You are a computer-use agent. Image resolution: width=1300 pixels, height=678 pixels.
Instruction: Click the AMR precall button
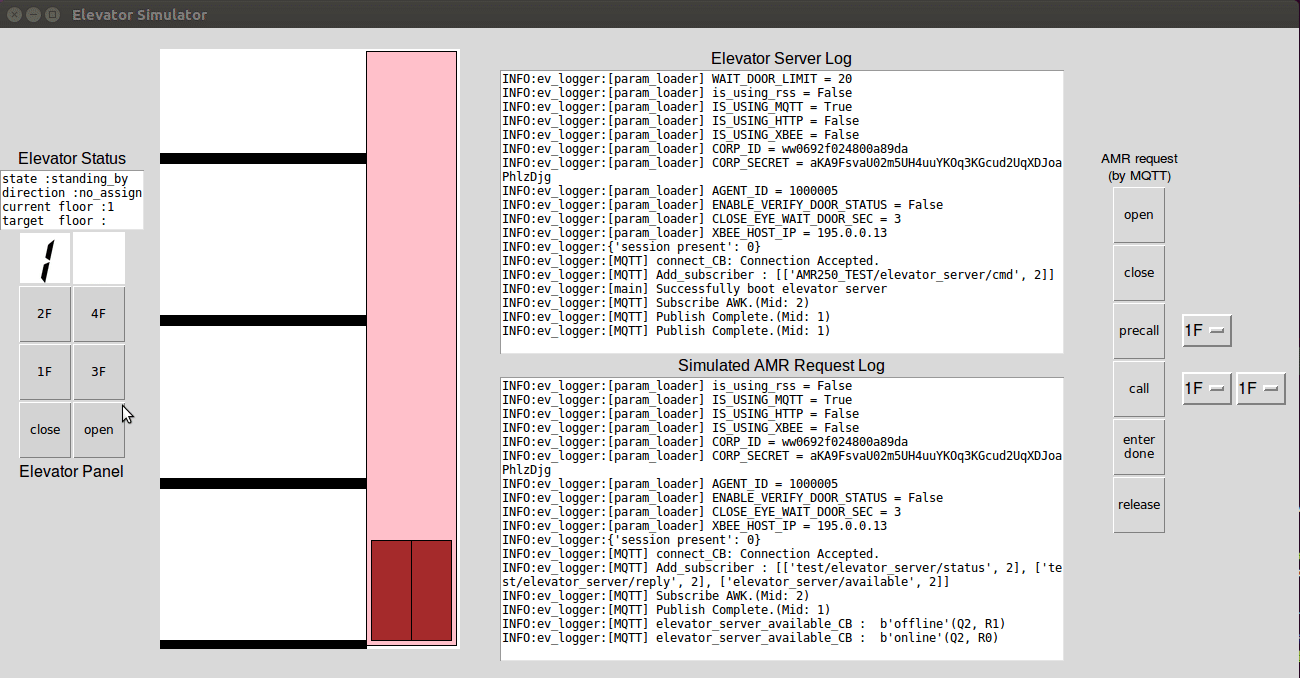[x=1139, y=331]
